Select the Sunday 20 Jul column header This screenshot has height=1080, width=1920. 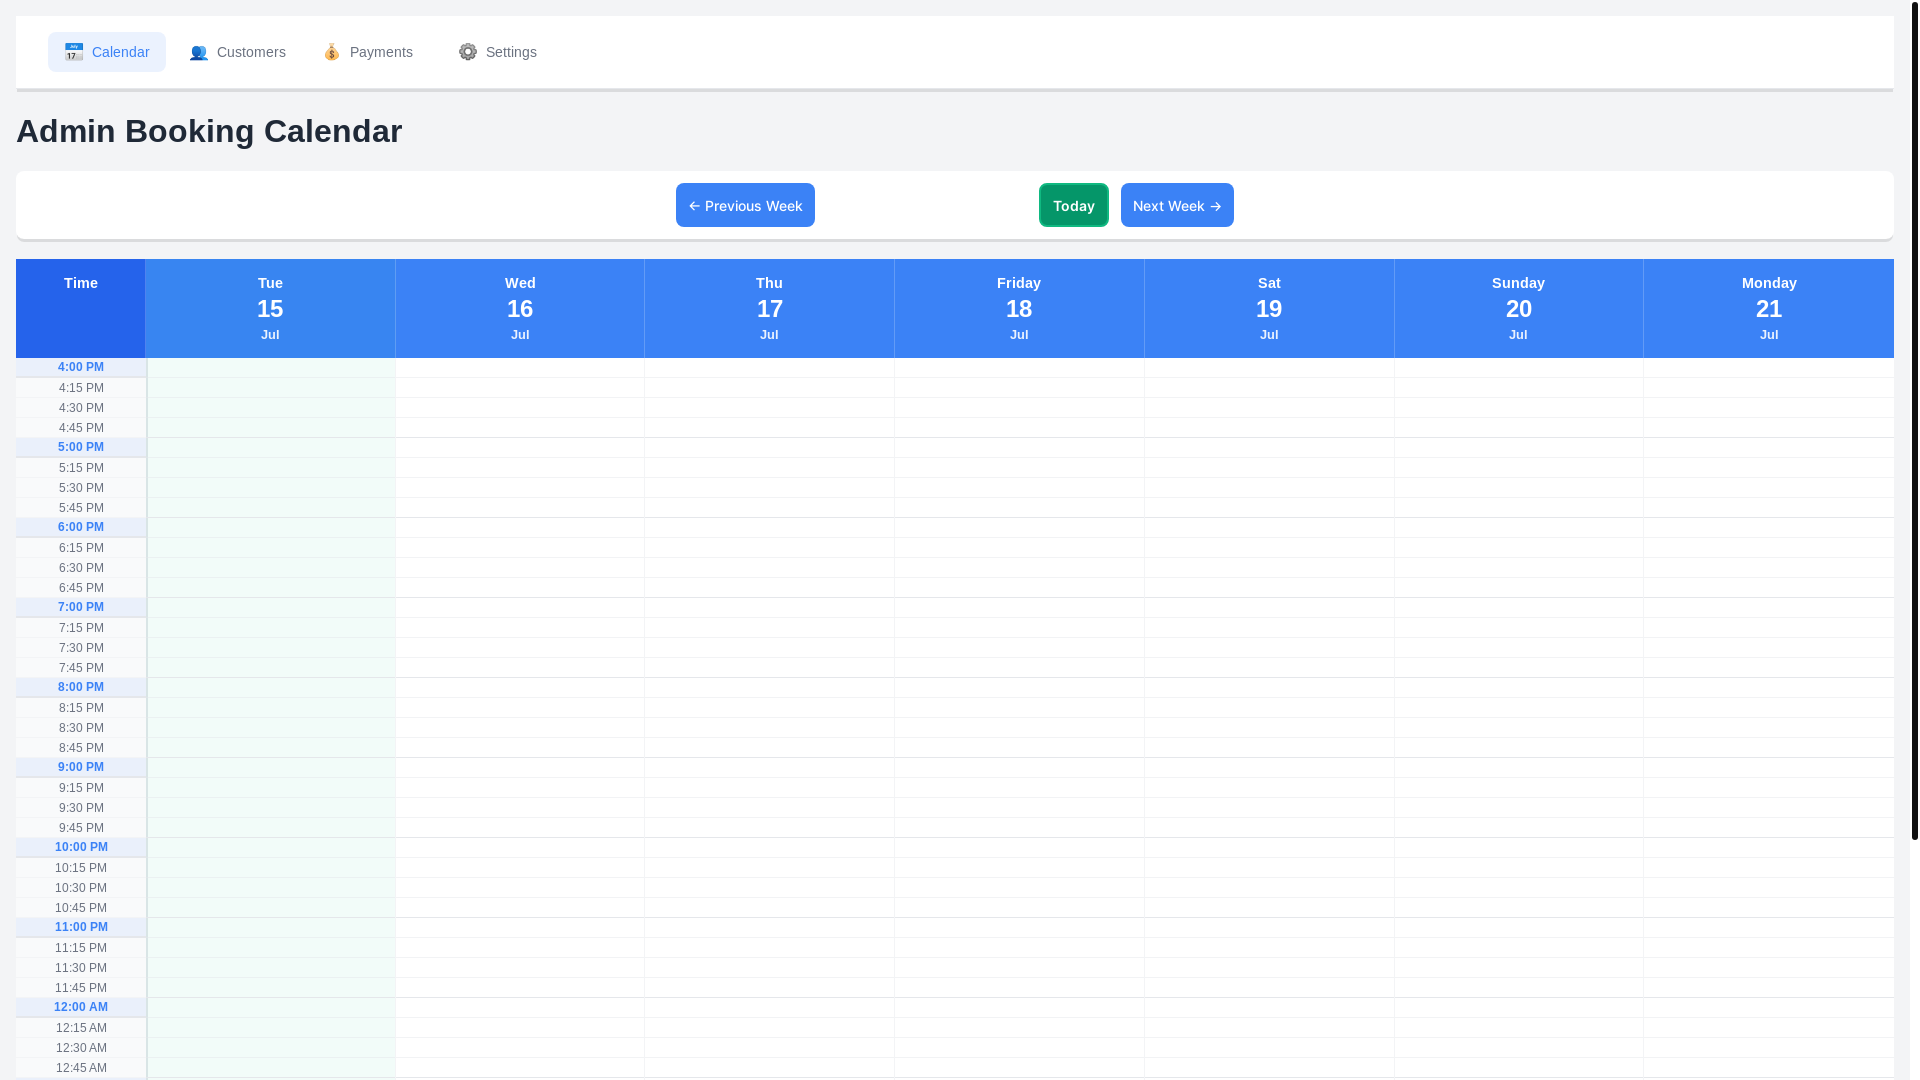[x=1518, y=308]
